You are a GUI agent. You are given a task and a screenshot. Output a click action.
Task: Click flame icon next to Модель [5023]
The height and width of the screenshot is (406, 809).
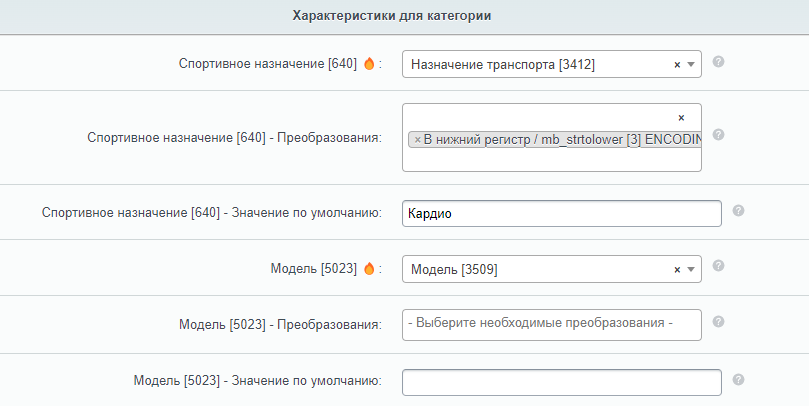pyautogui.click(x=369, y=269)
